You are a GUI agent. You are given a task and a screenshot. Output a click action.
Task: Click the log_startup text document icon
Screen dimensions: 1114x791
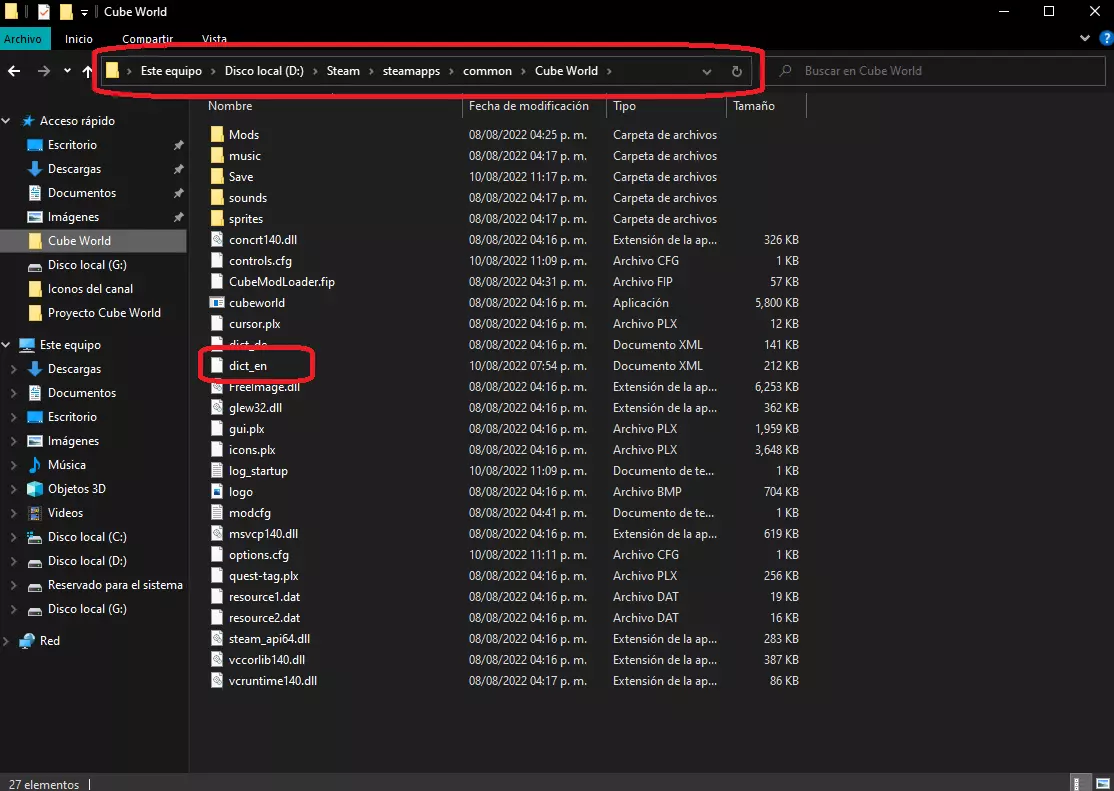tap(217, 470)
